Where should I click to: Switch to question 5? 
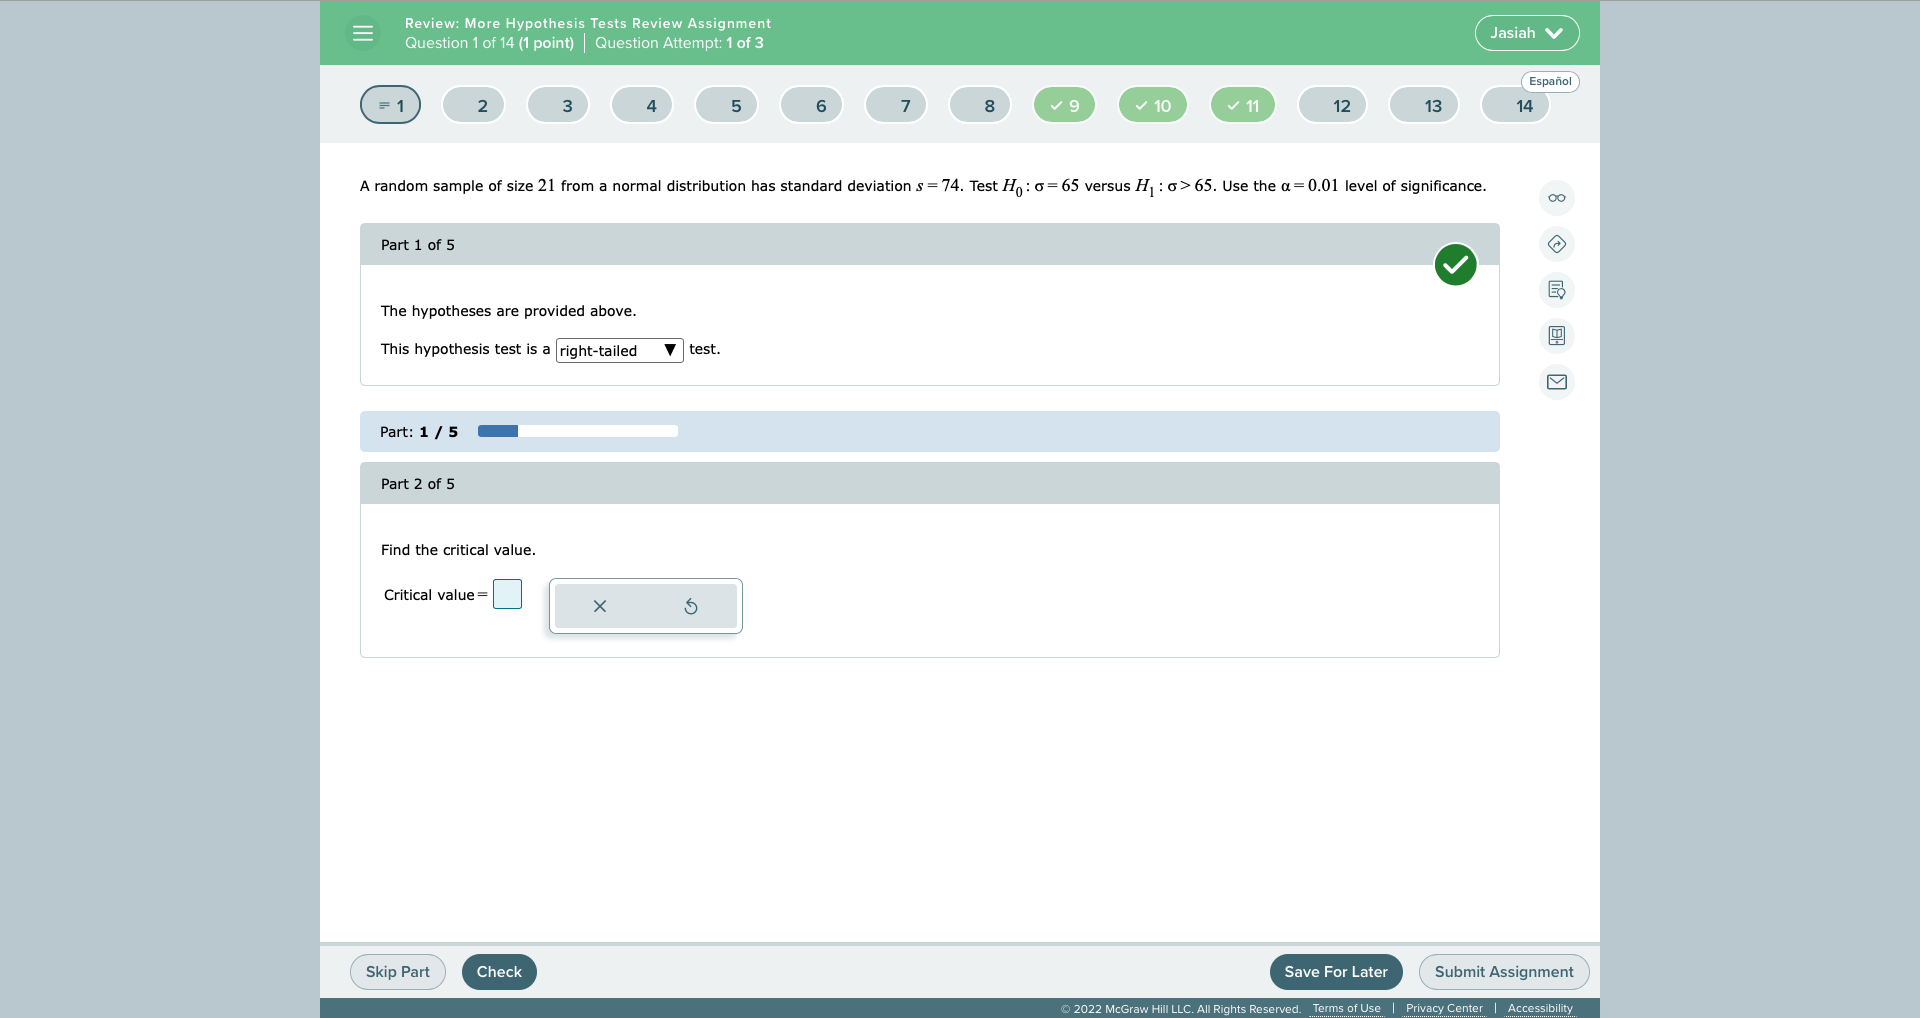point(726,105)
